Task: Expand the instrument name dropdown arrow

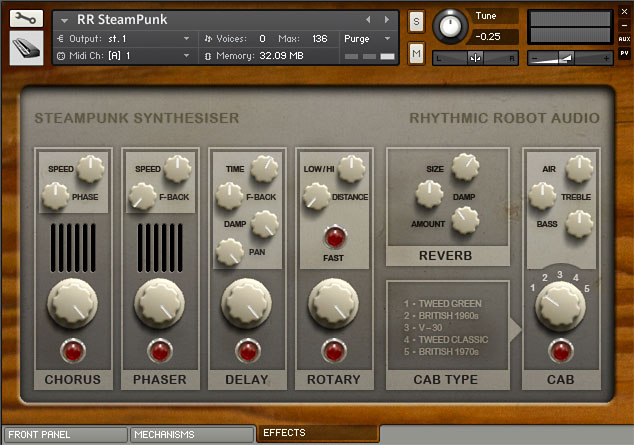Action: point(64,20)
